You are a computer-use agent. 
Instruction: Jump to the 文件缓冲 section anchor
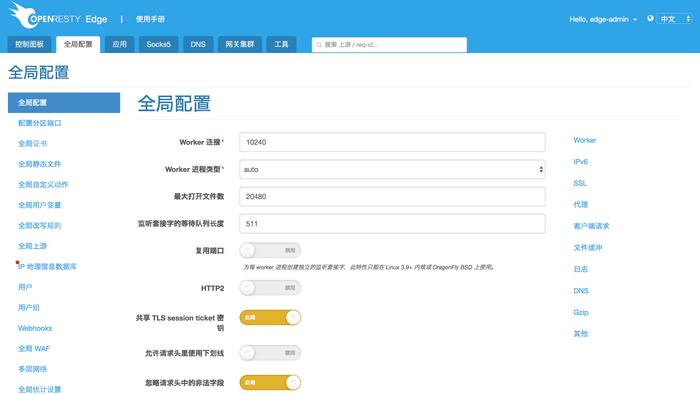[x=588, y=248]
